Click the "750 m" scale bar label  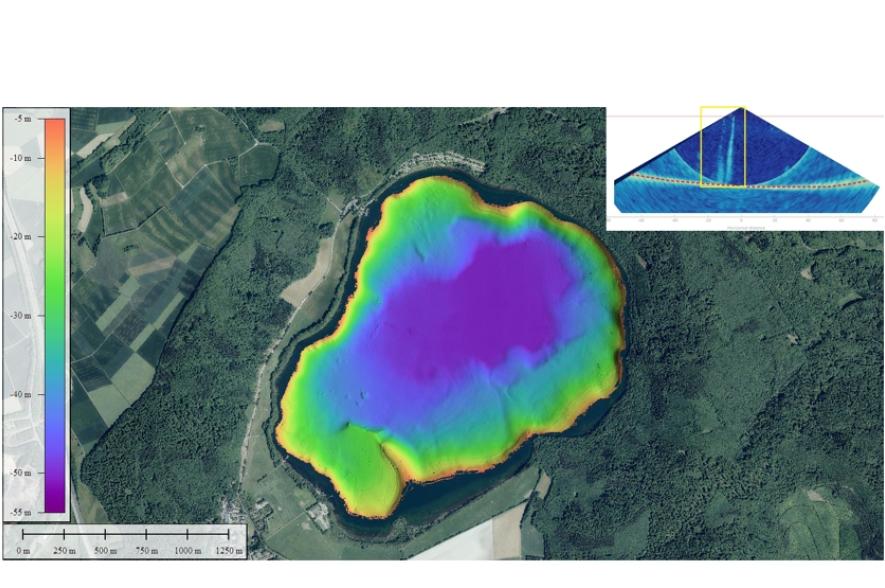(146, 550)
